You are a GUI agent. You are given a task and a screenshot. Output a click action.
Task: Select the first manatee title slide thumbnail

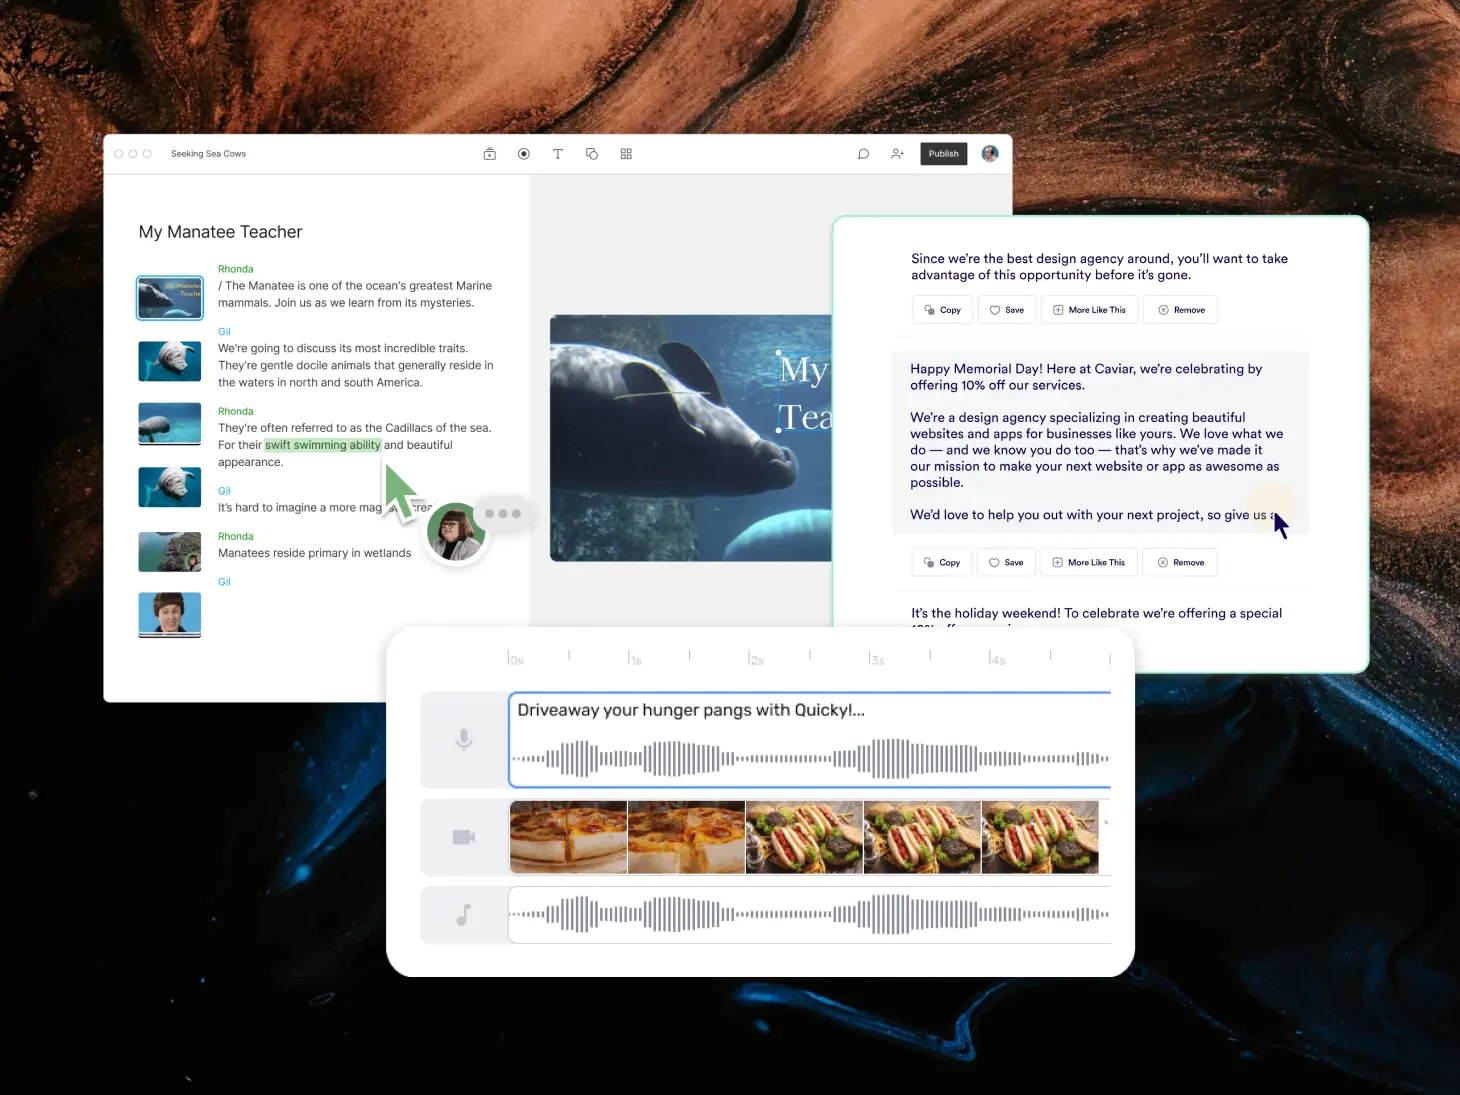(x=170, y=298)
